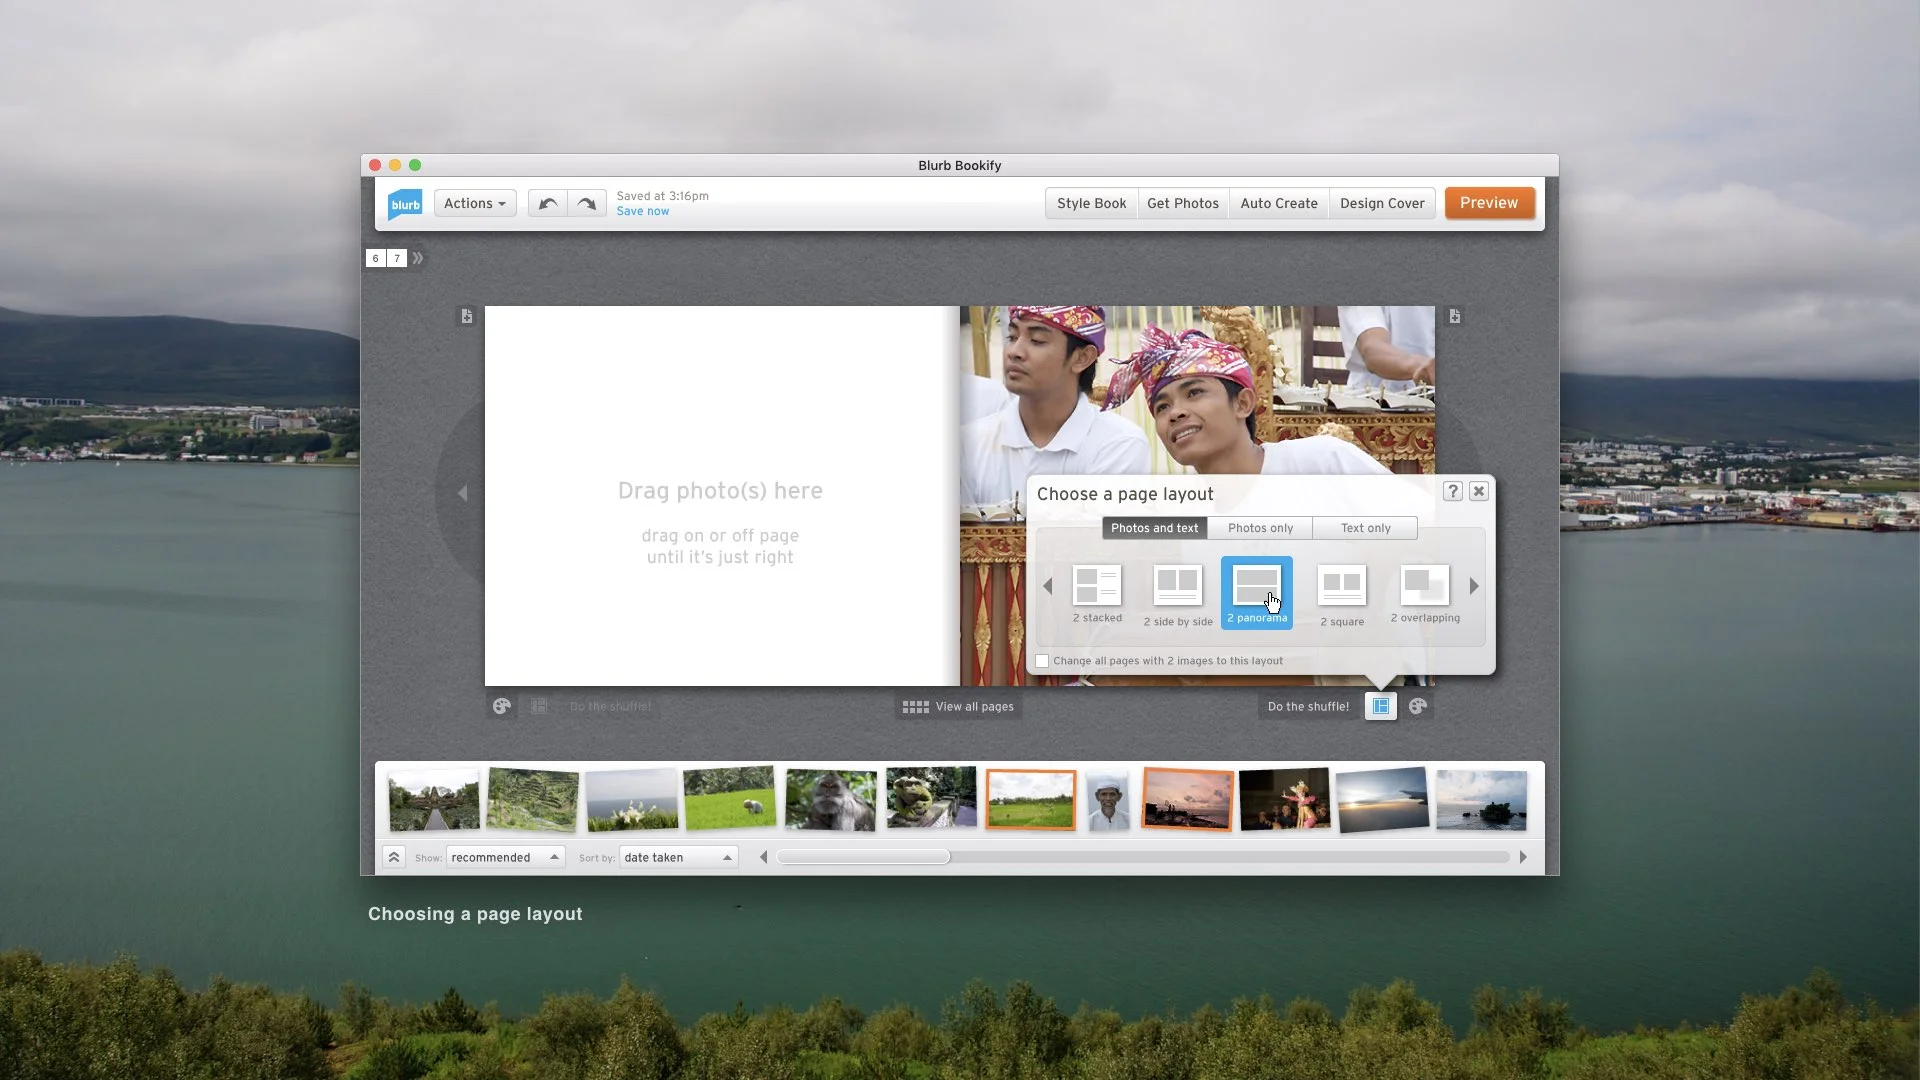Pick the 2 overlapping layout icon
1920x1080 pixels.
1424,585
